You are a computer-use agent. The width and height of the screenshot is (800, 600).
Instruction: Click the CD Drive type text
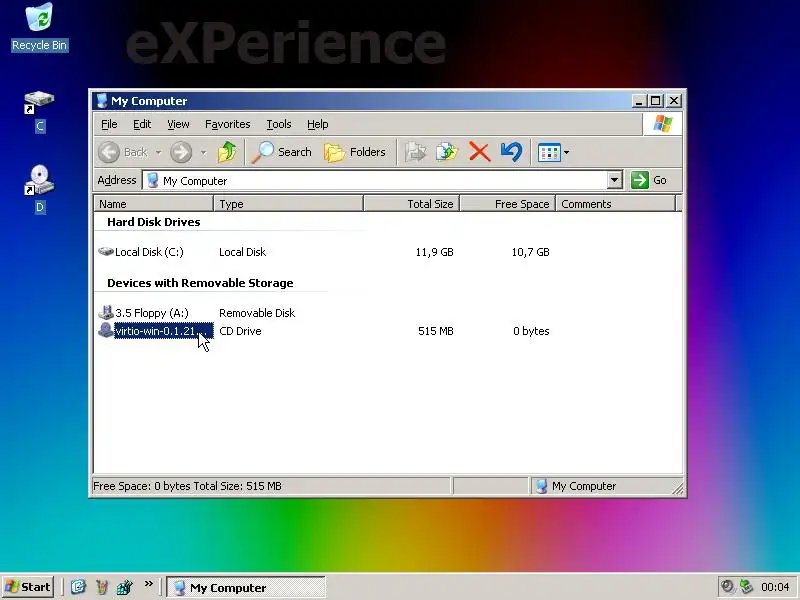240,331
